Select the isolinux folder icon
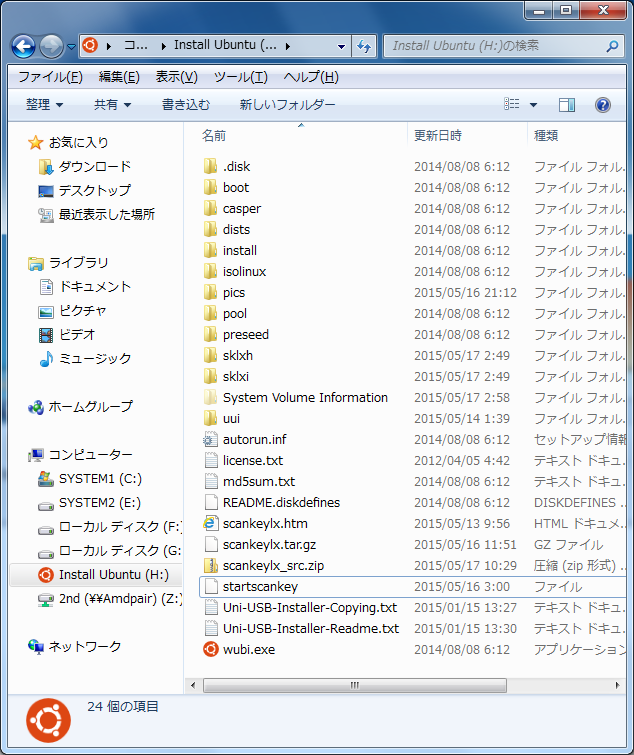The height and width of the screenshot is (755, 634). pyautogui.click(x=210, y=272)
